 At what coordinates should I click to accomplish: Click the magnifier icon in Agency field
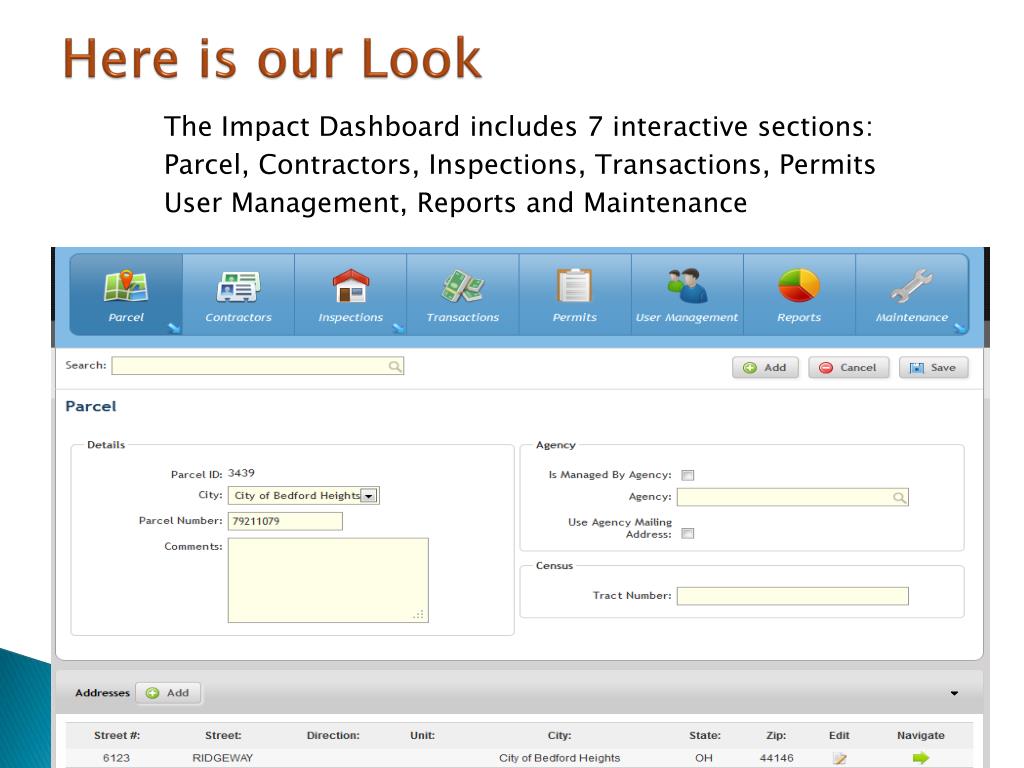(x=899, y=498)
